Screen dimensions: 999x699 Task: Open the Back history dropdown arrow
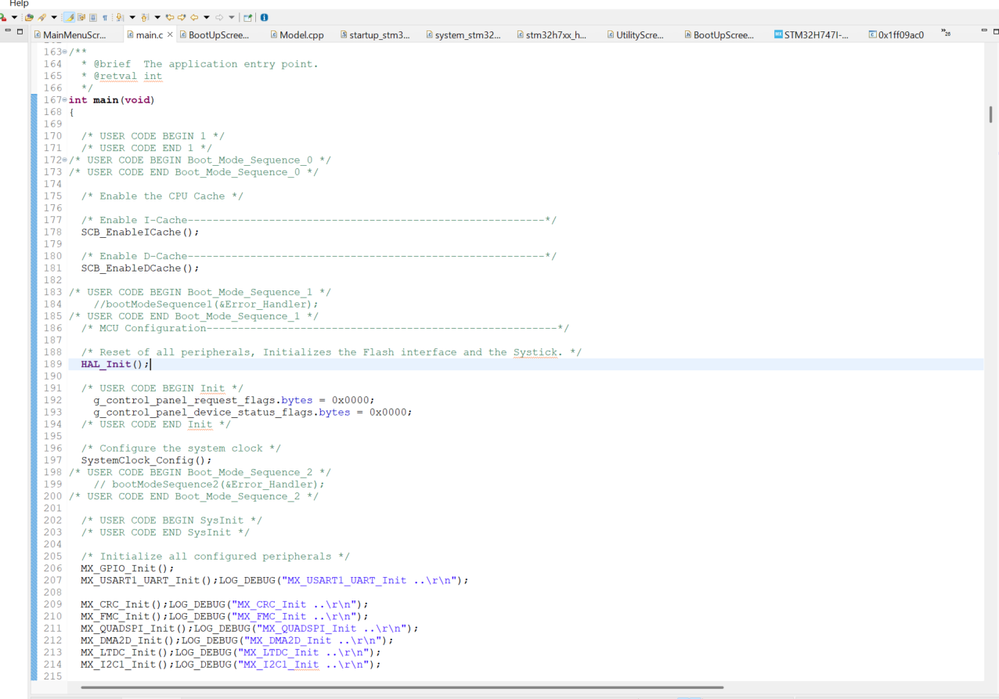(206, 16)
